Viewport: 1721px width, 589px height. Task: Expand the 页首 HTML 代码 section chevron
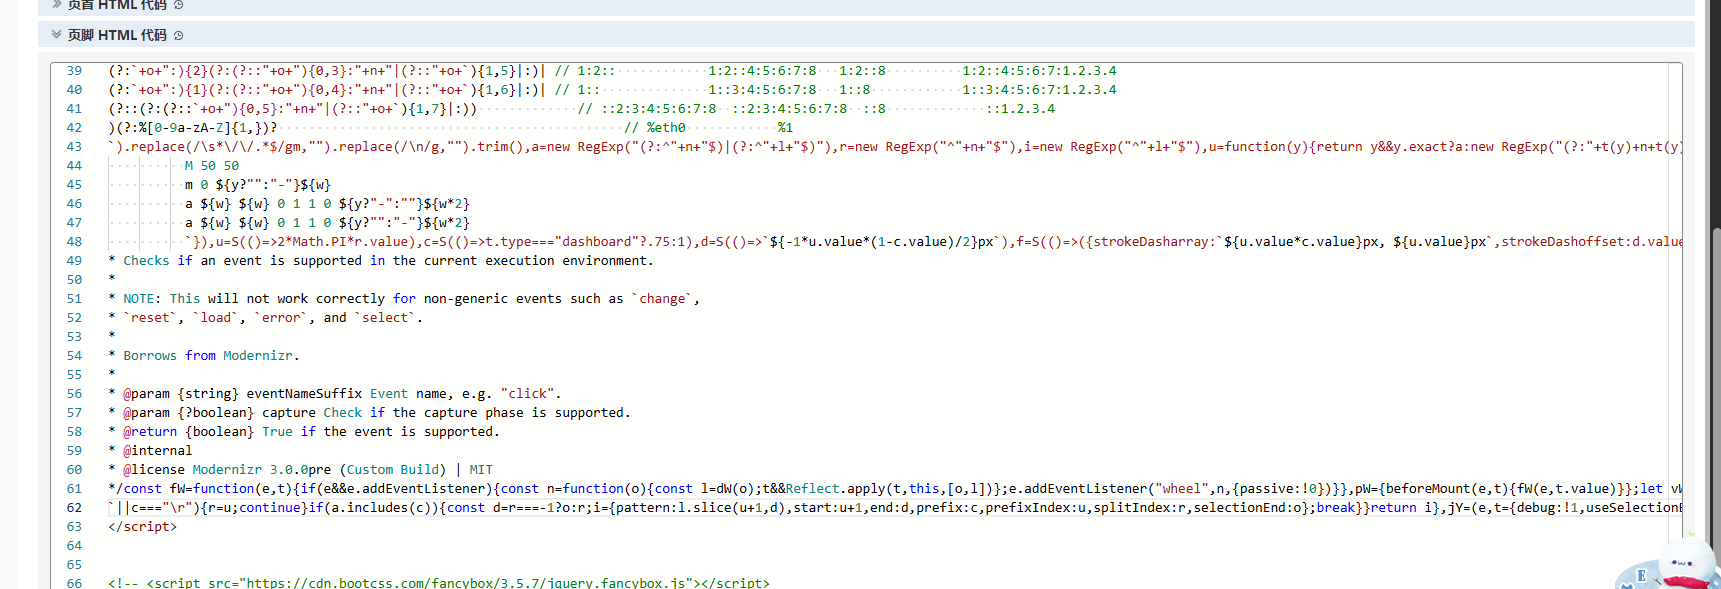pyautogui.click(x=57, y=4)
